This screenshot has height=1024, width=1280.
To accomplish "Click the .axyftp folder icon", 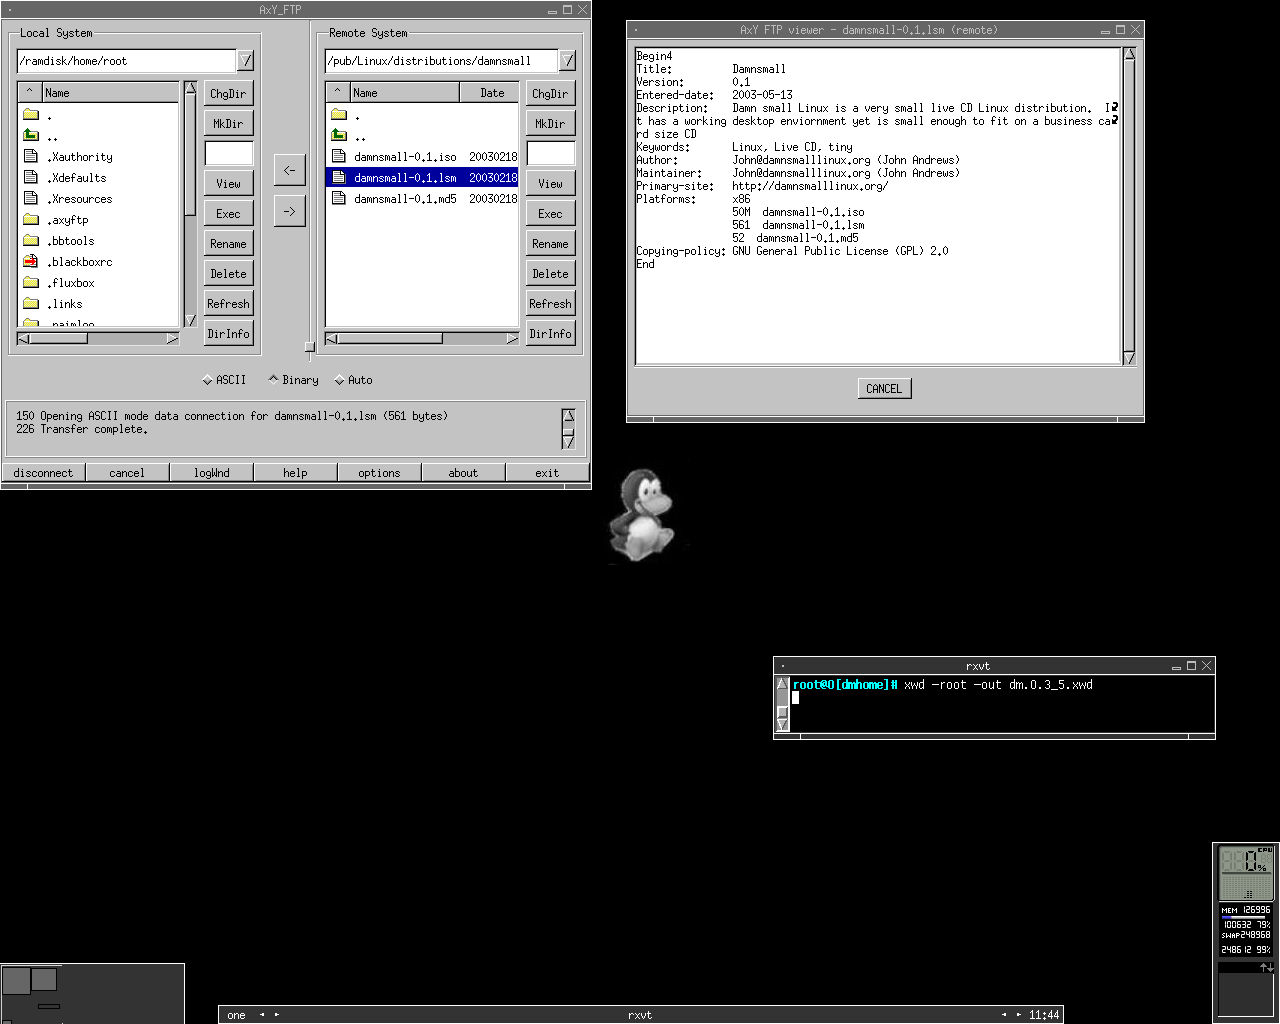I will [31, 219].
